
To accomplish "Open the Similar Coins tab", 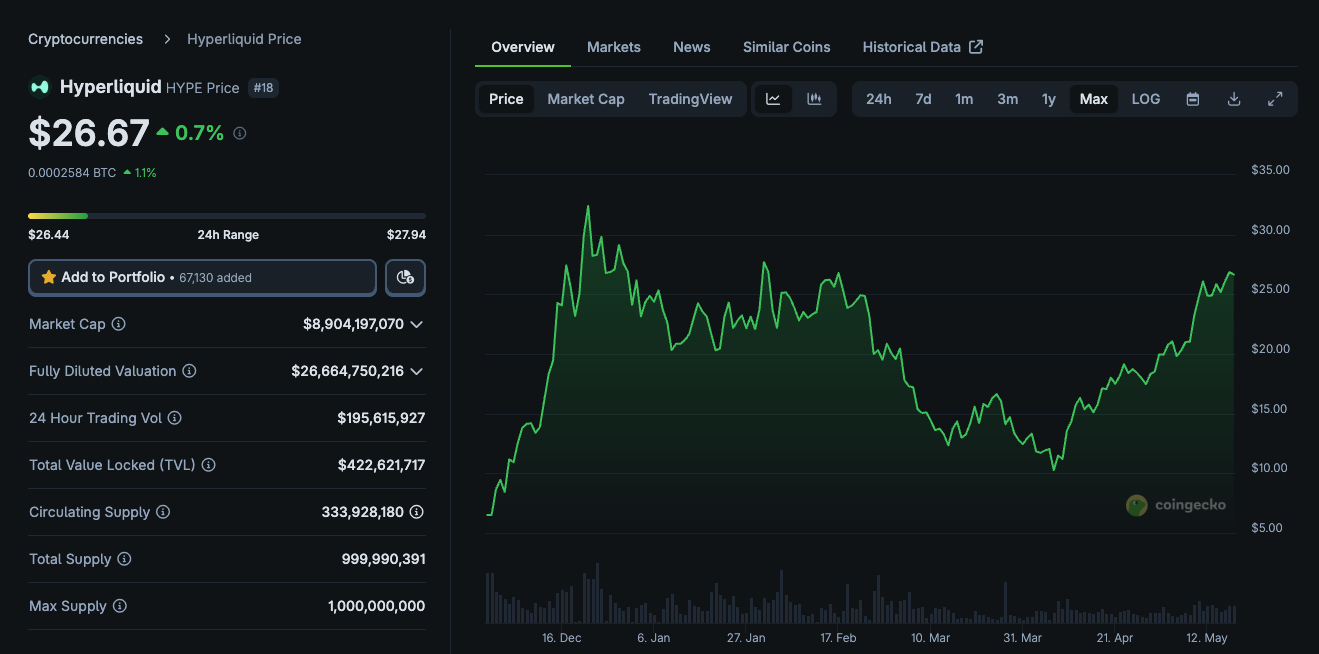I will (787, 47).
